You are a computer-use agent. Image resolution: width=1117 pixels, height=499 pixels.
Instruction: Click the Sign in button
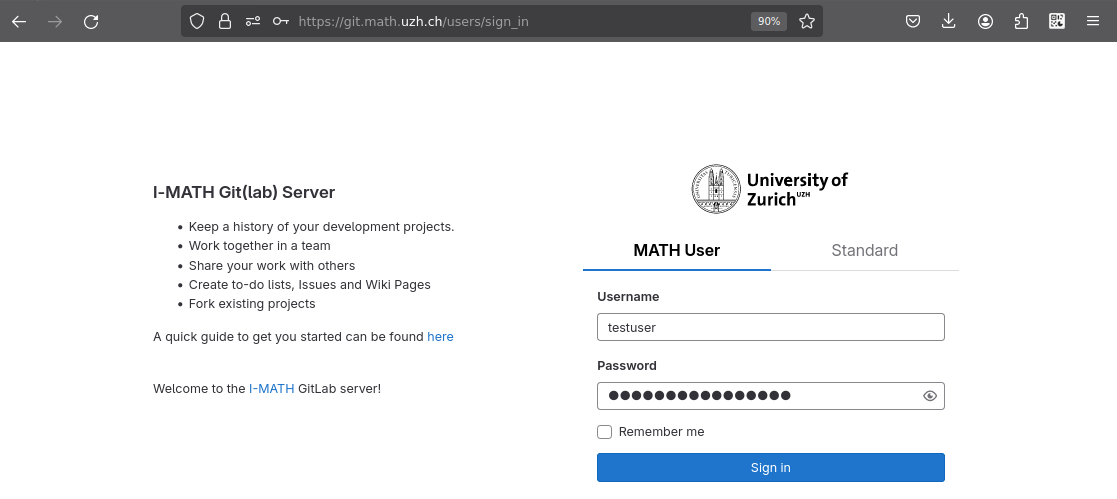[771, 468]
